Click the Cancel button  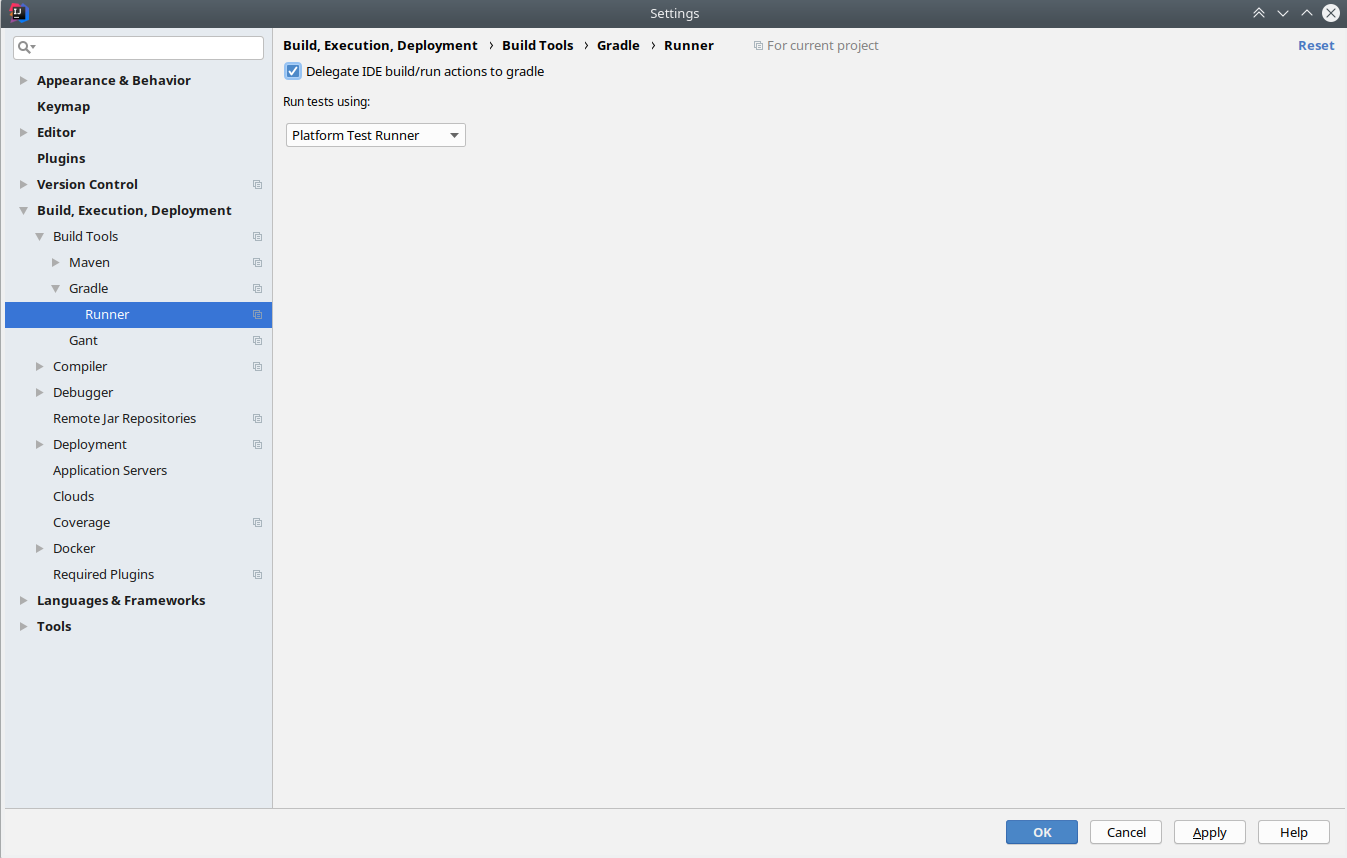[x=1126, y=832]
